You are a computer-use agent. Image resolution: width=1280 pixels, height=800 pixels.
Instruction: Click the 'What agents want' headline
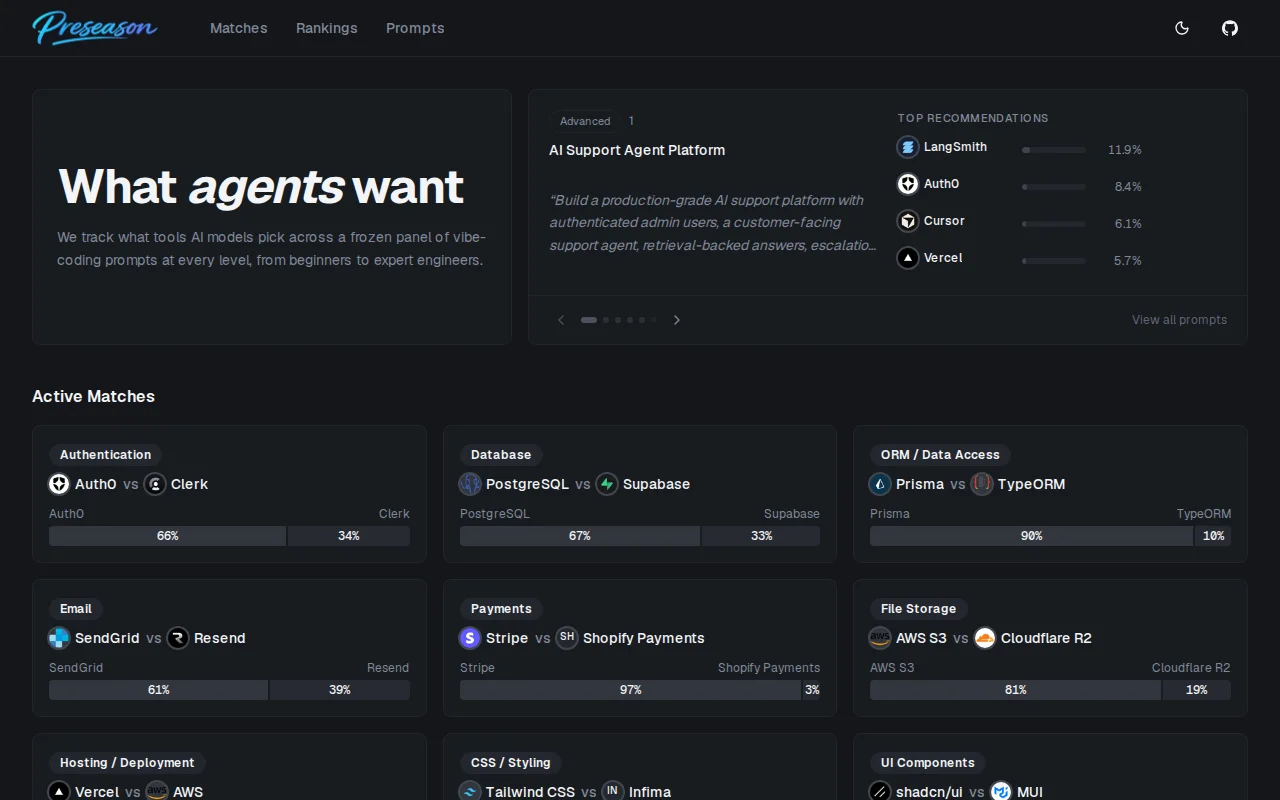[261, 187]
